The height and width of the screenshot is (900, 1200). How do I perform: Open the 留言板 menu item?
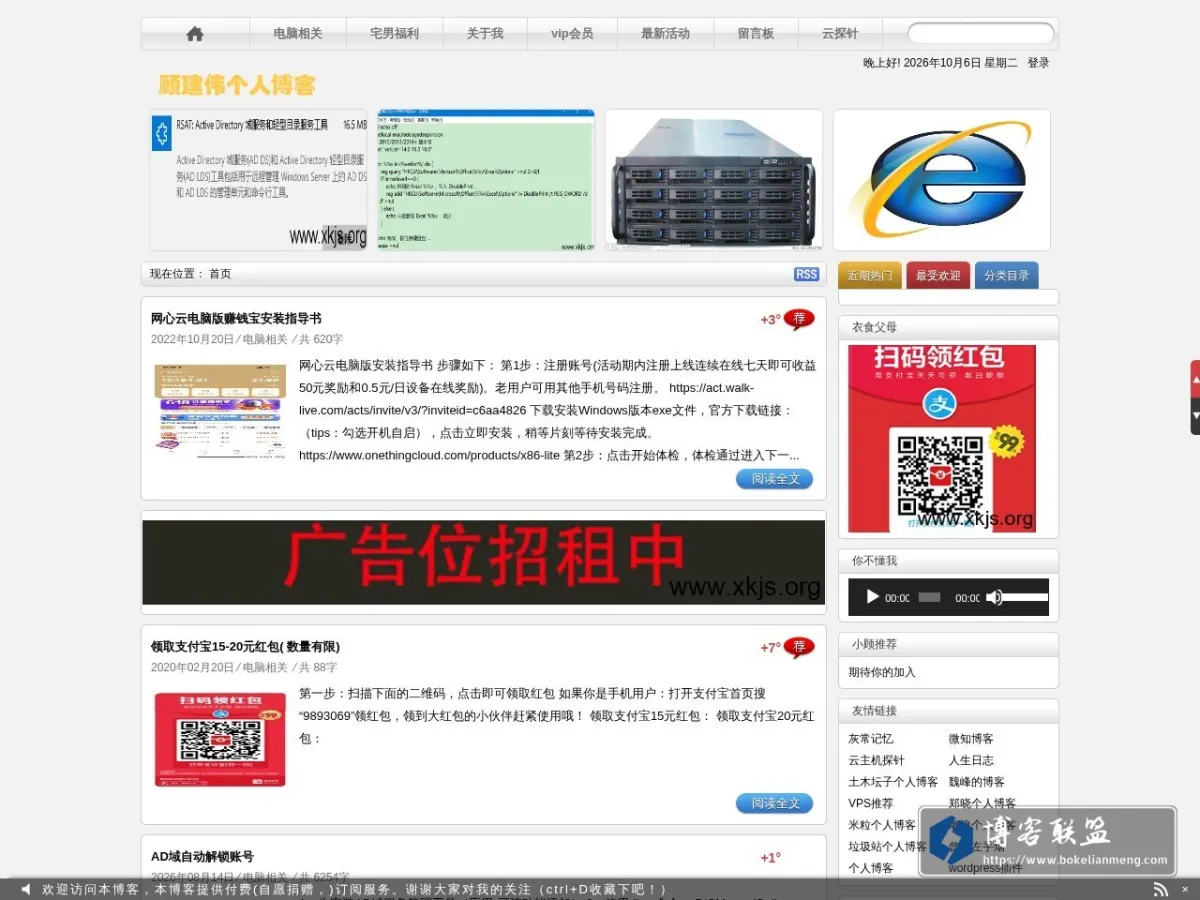(x=756, y=34)
